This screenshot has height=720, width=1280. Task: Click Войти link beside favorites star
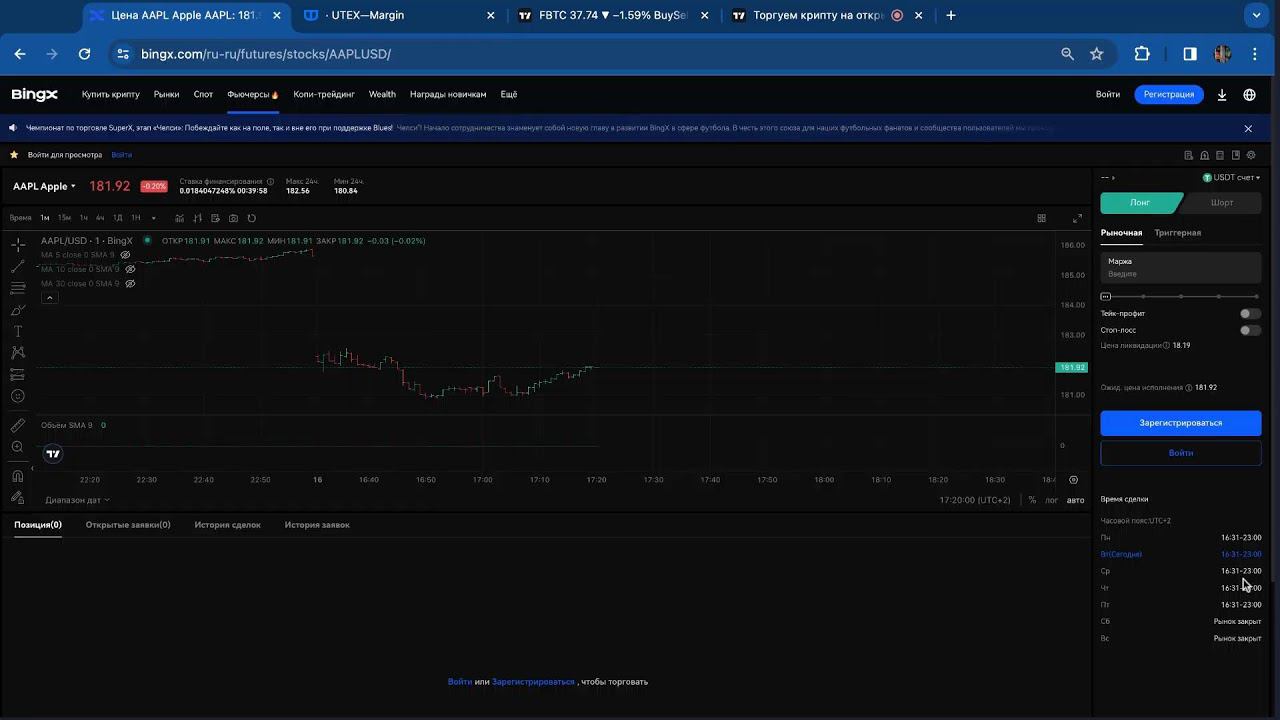[x=121, y=155]
